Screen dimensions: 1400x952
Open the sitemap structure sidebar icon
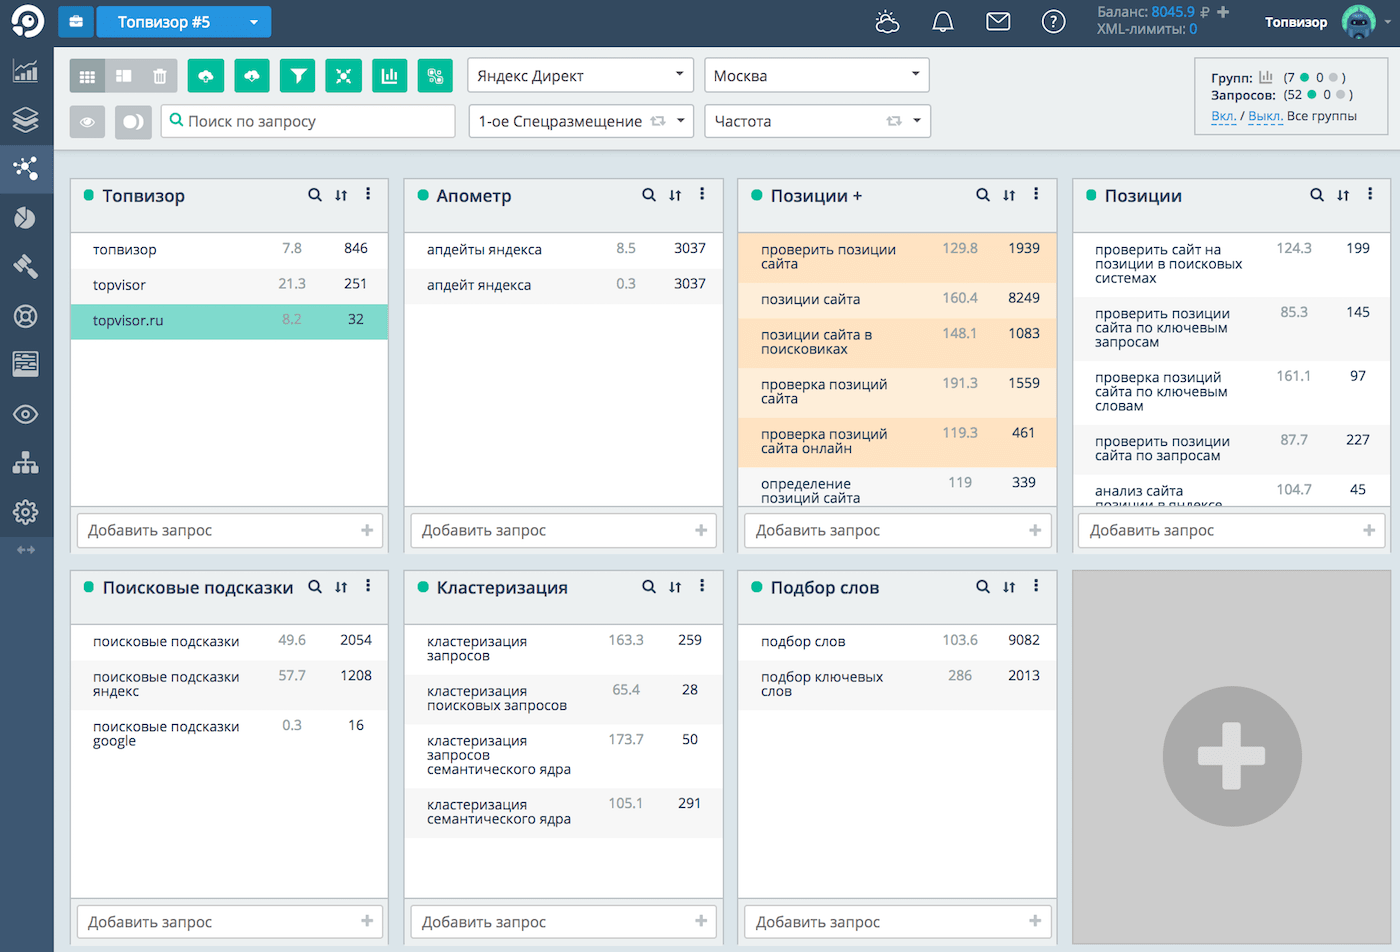pos(25,463)
